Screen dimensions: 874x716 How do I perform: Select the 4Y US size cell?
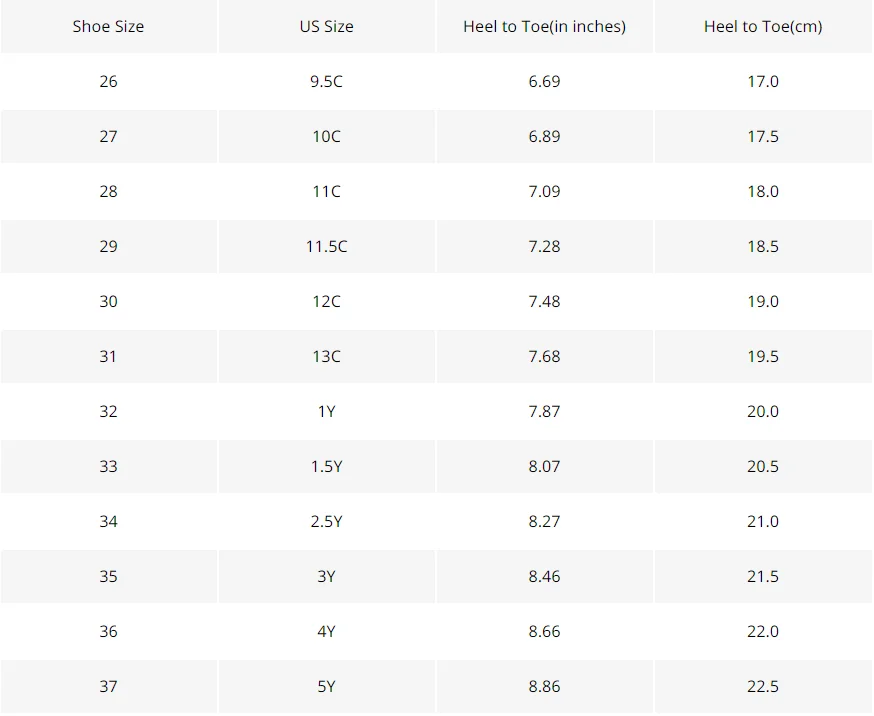[x=327, y=631]
